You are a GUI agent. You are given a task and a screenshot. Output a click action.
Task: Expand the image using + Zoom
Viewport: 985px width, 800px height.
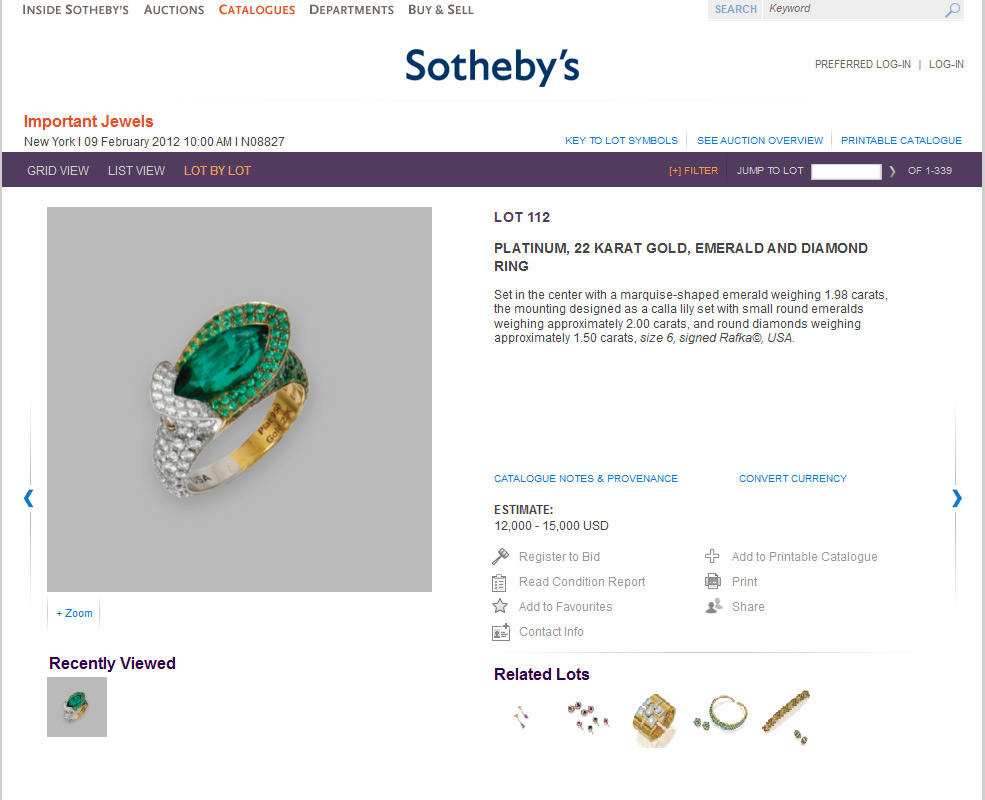tap(74, 613)
